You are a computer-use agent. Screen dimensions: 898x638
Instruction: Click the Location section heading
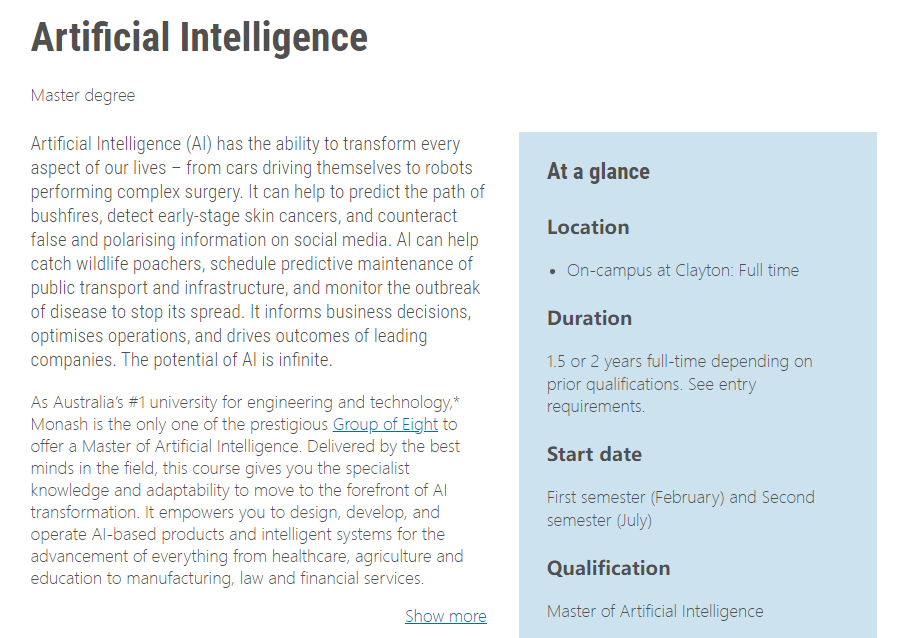[588, 227]
